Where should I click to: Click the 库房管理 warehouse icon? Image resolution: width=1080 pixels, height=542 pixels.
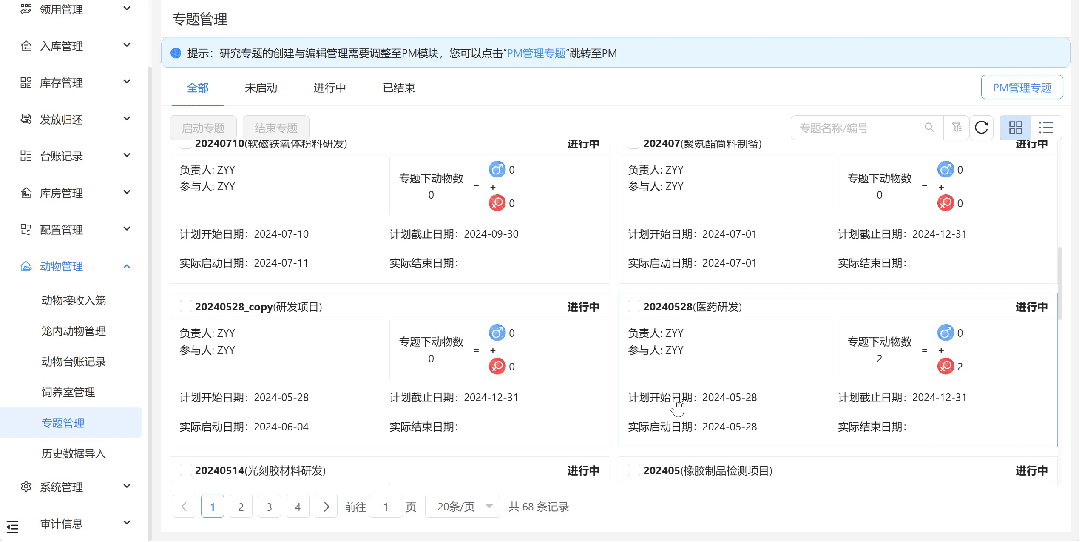pyautogui.click(x=26, y=193)
